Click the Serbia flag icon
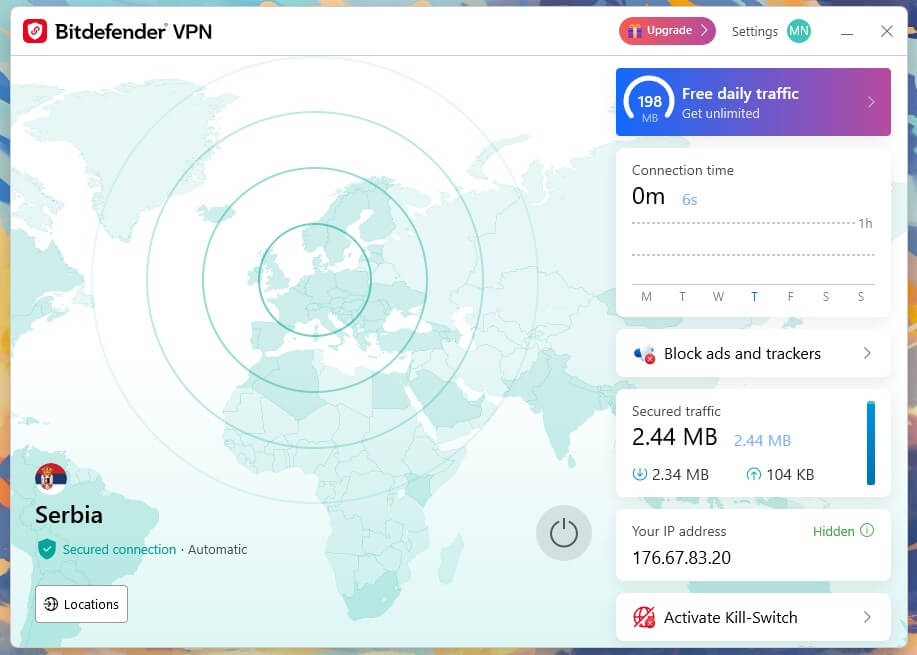Image resolution: width=917 pixels, height=655 pixels. (x=51, y=478)
